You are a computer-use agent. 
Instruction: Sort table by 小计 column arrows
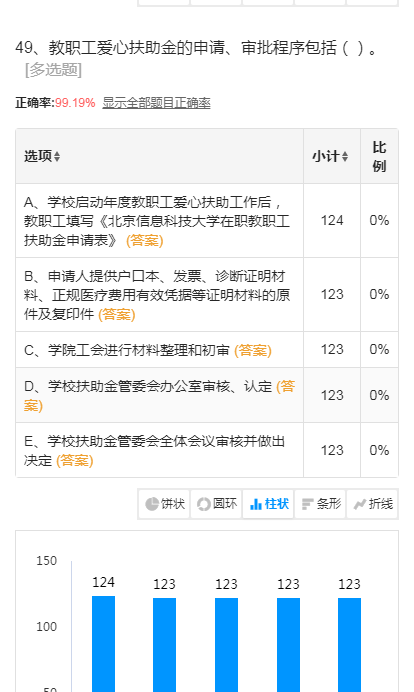click(x=345, y=156)
